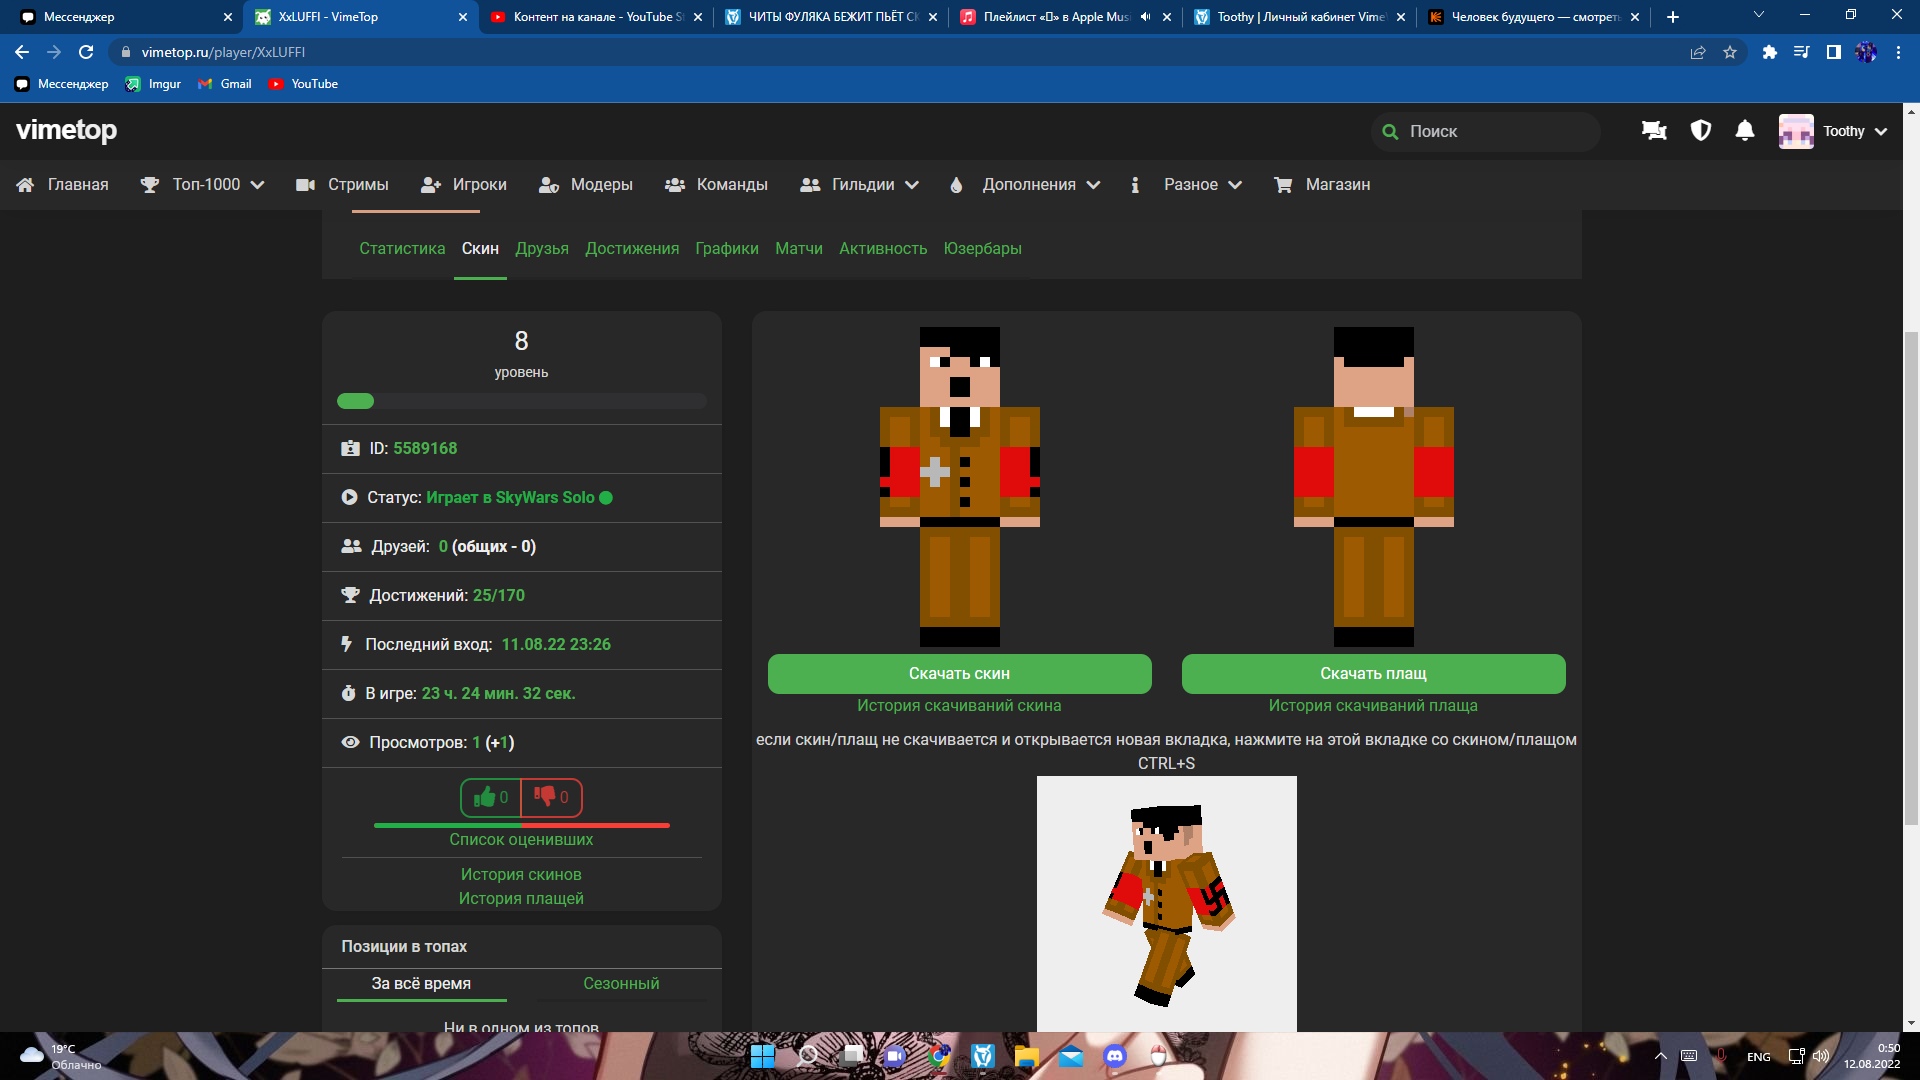Click the vimetop logo

(66, 130)
